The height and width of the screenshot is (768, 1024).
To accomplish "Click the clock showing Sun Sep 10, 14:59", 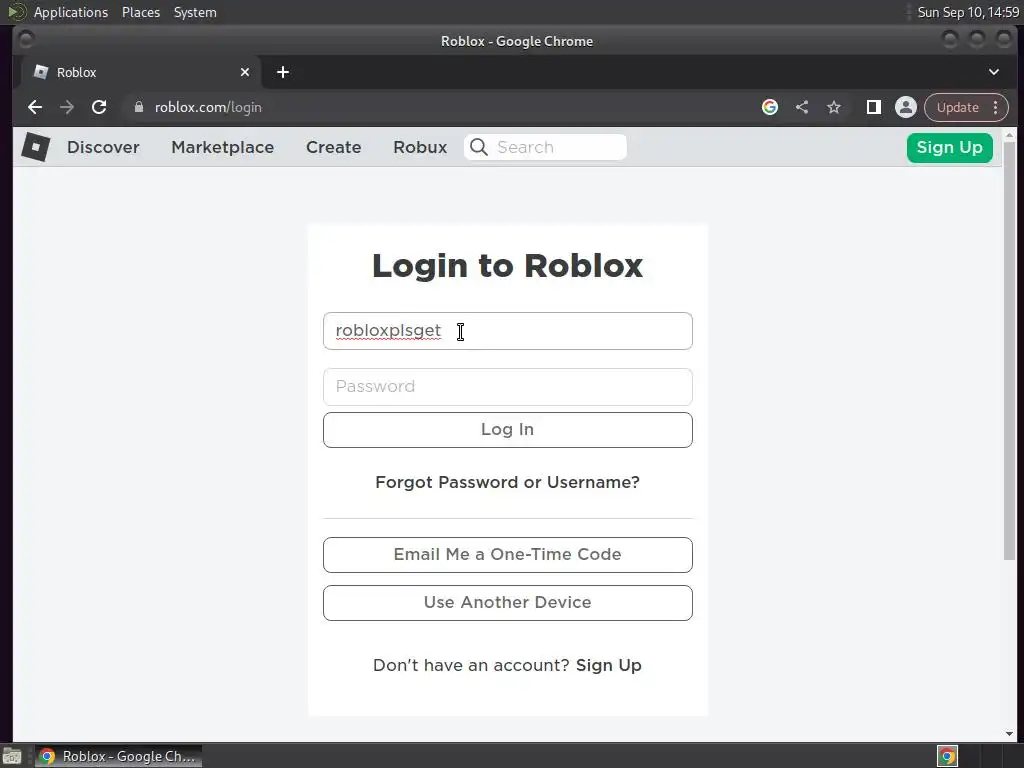I will point(968,12).
